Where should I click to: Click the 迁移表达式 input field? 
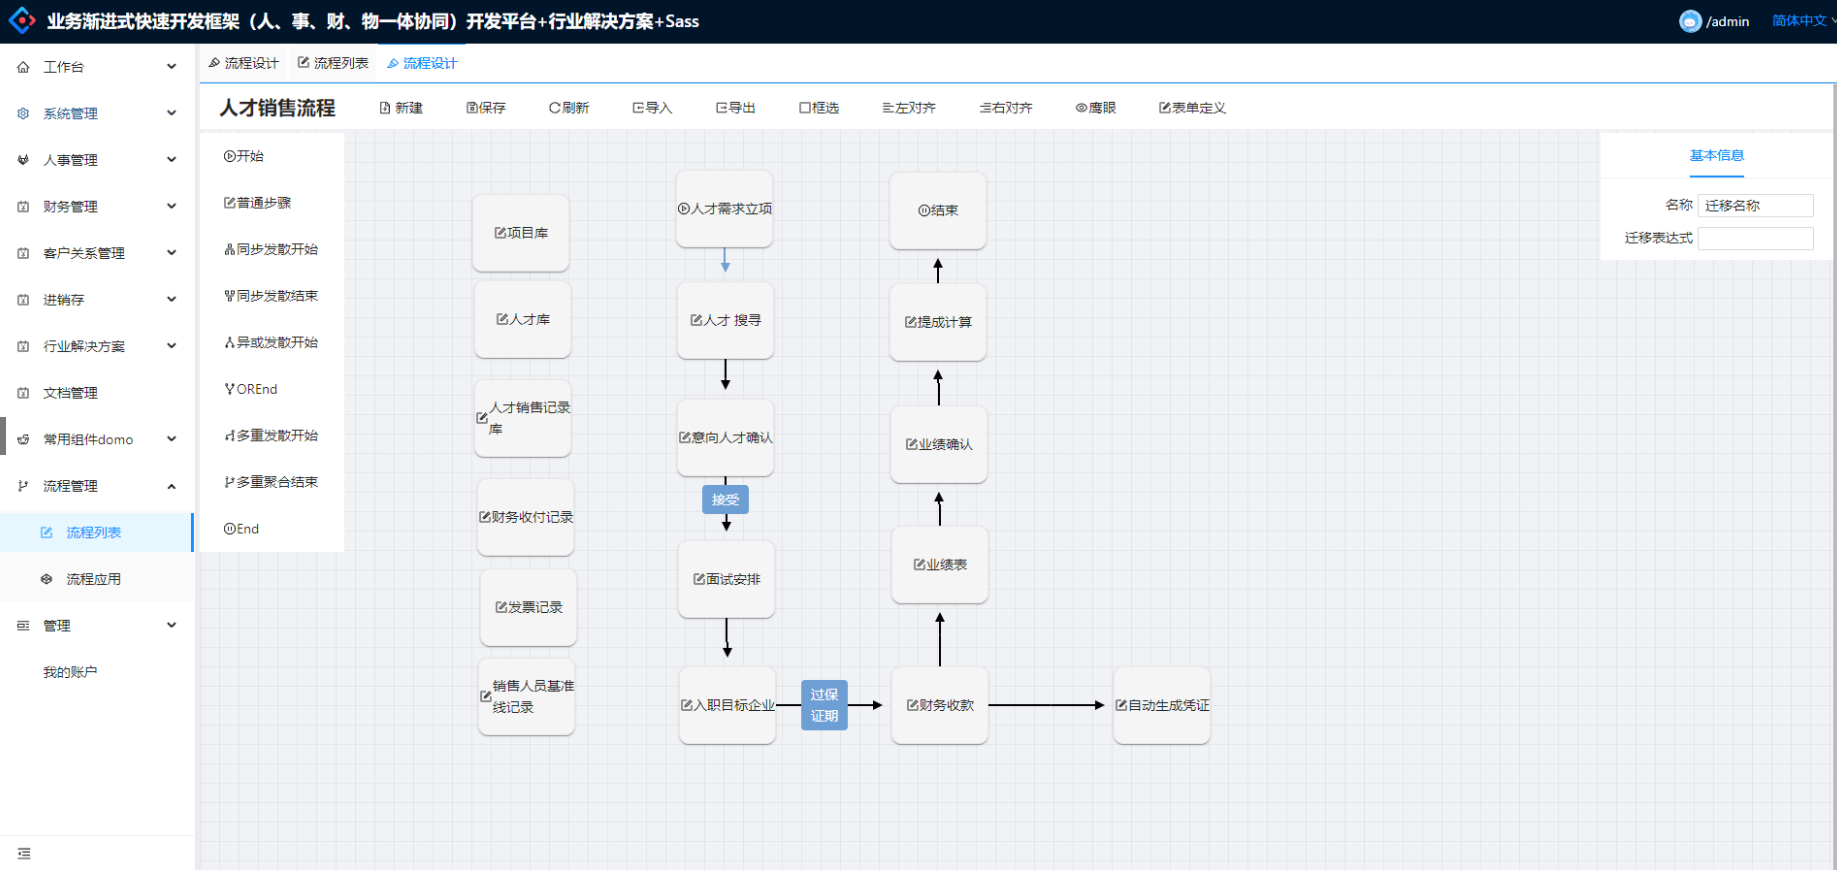click(x=1755, y=238)
